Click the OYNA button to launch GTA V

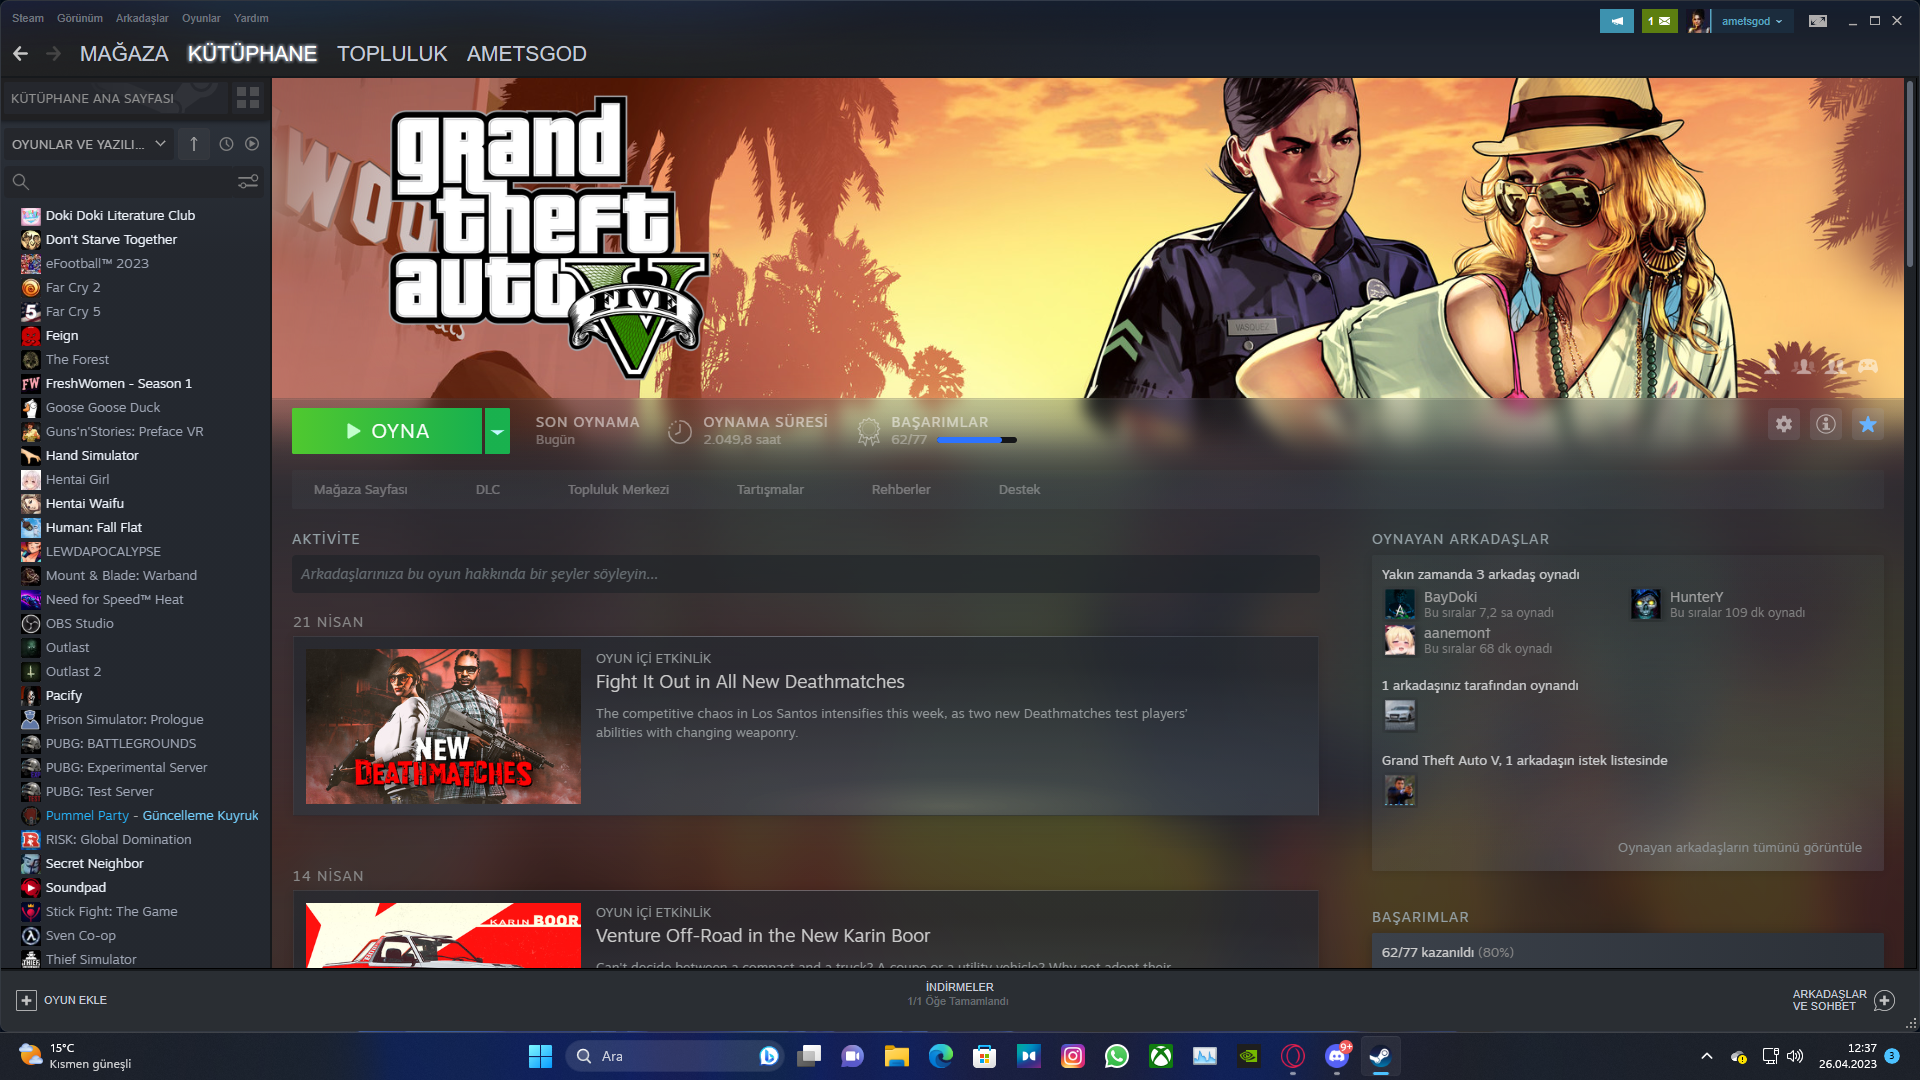387,430
